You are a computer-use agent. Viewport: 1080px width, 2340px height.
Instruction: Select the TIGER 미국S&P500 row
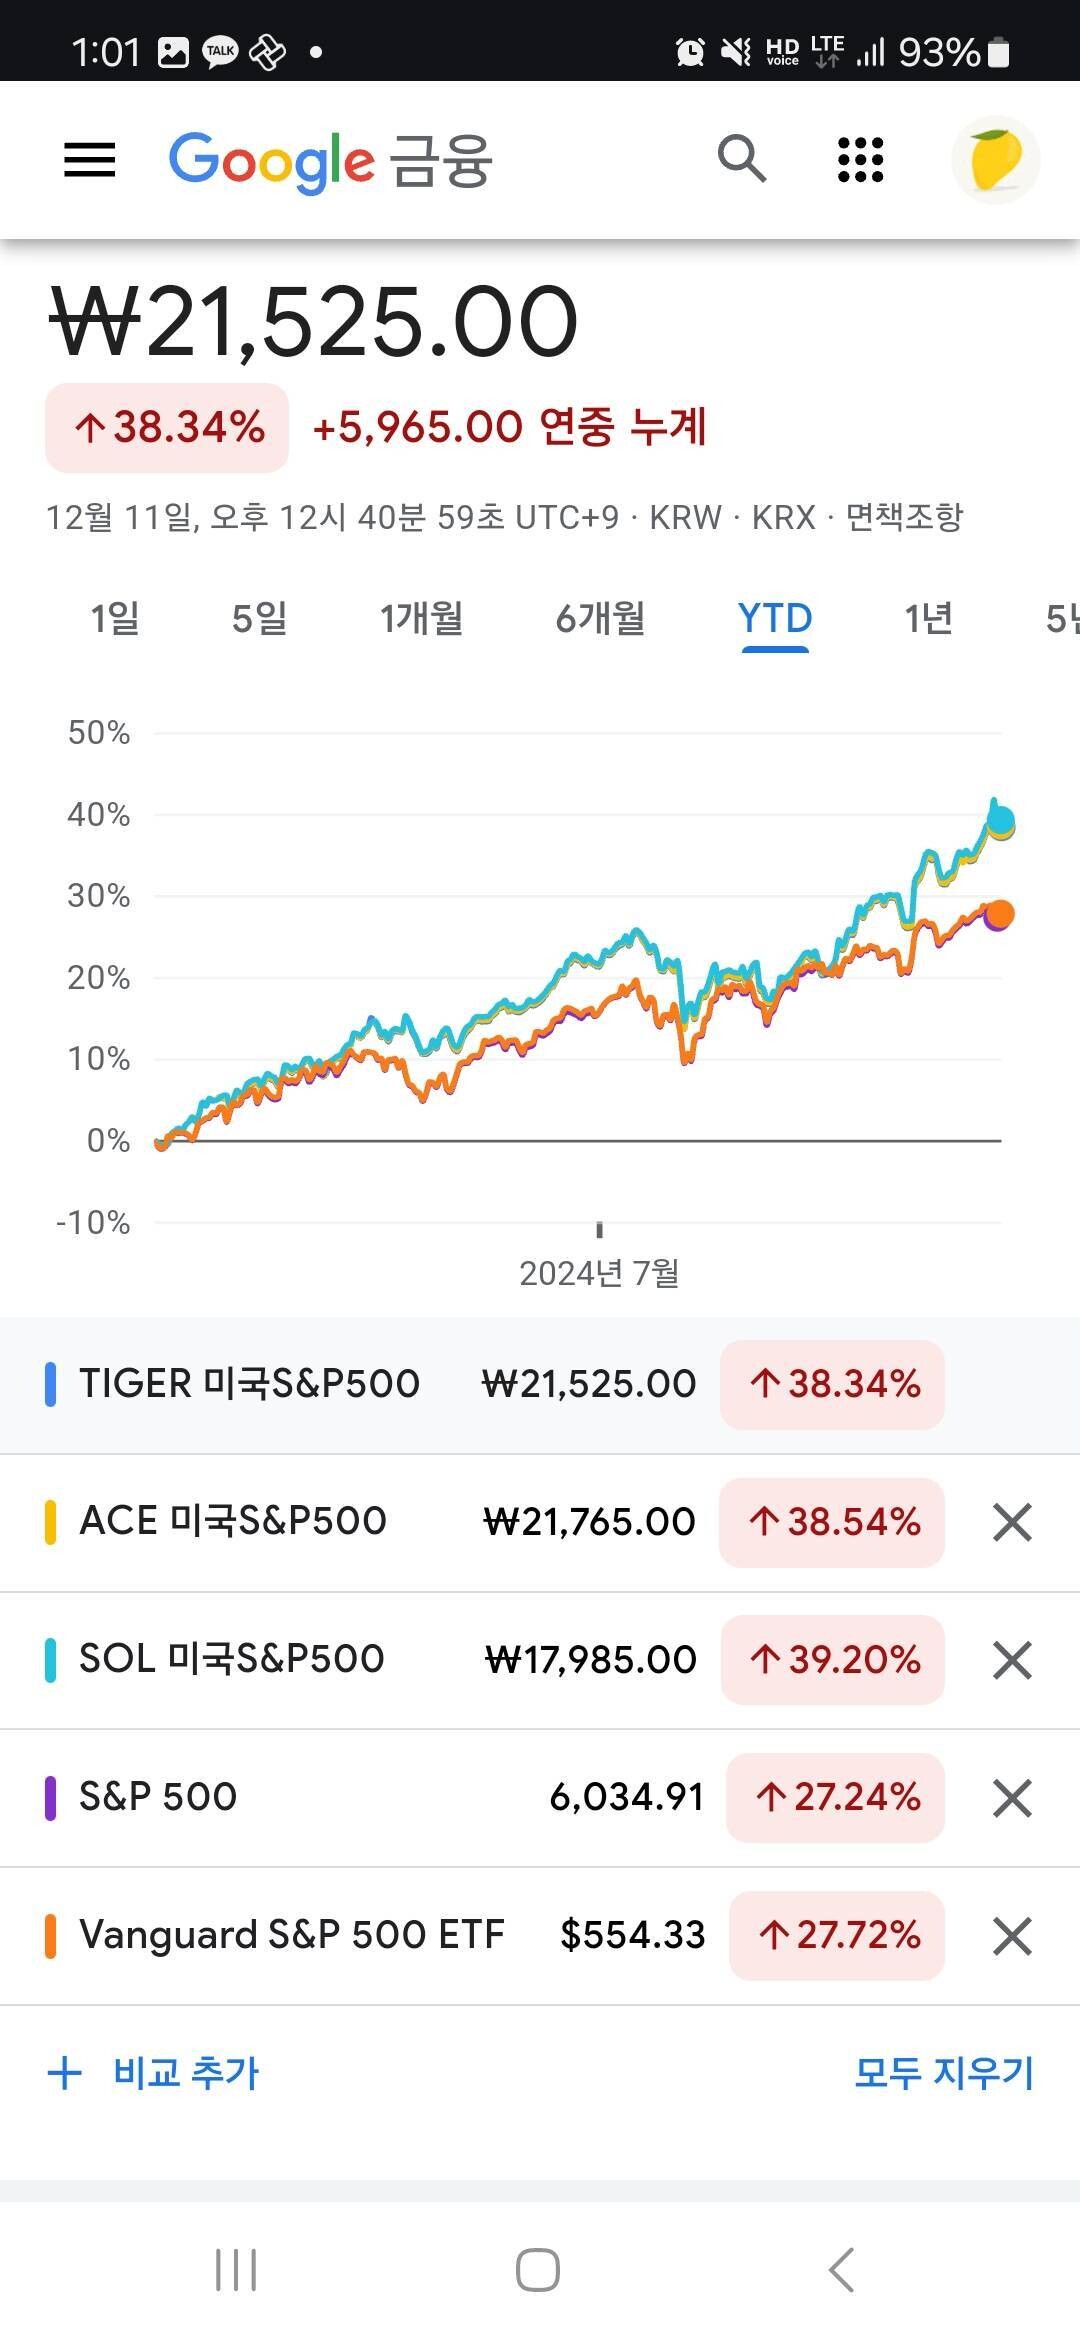click(250, 1384)
